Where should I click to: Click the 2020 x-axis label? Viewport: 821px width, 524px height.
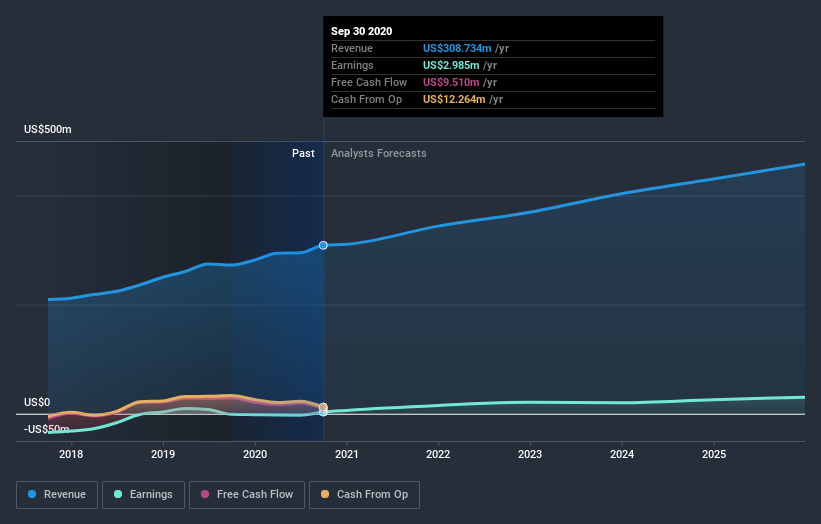[x=255, y=454]
